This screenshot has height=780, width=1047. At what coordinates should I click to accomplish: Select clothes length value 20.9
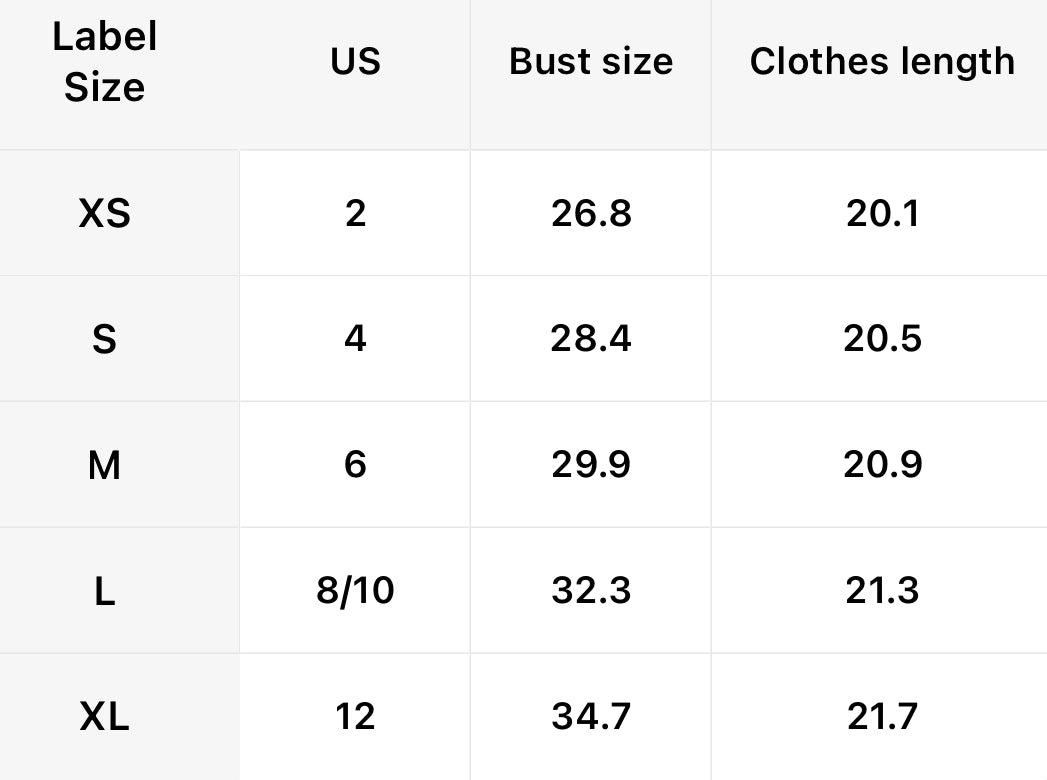point(882,465)
